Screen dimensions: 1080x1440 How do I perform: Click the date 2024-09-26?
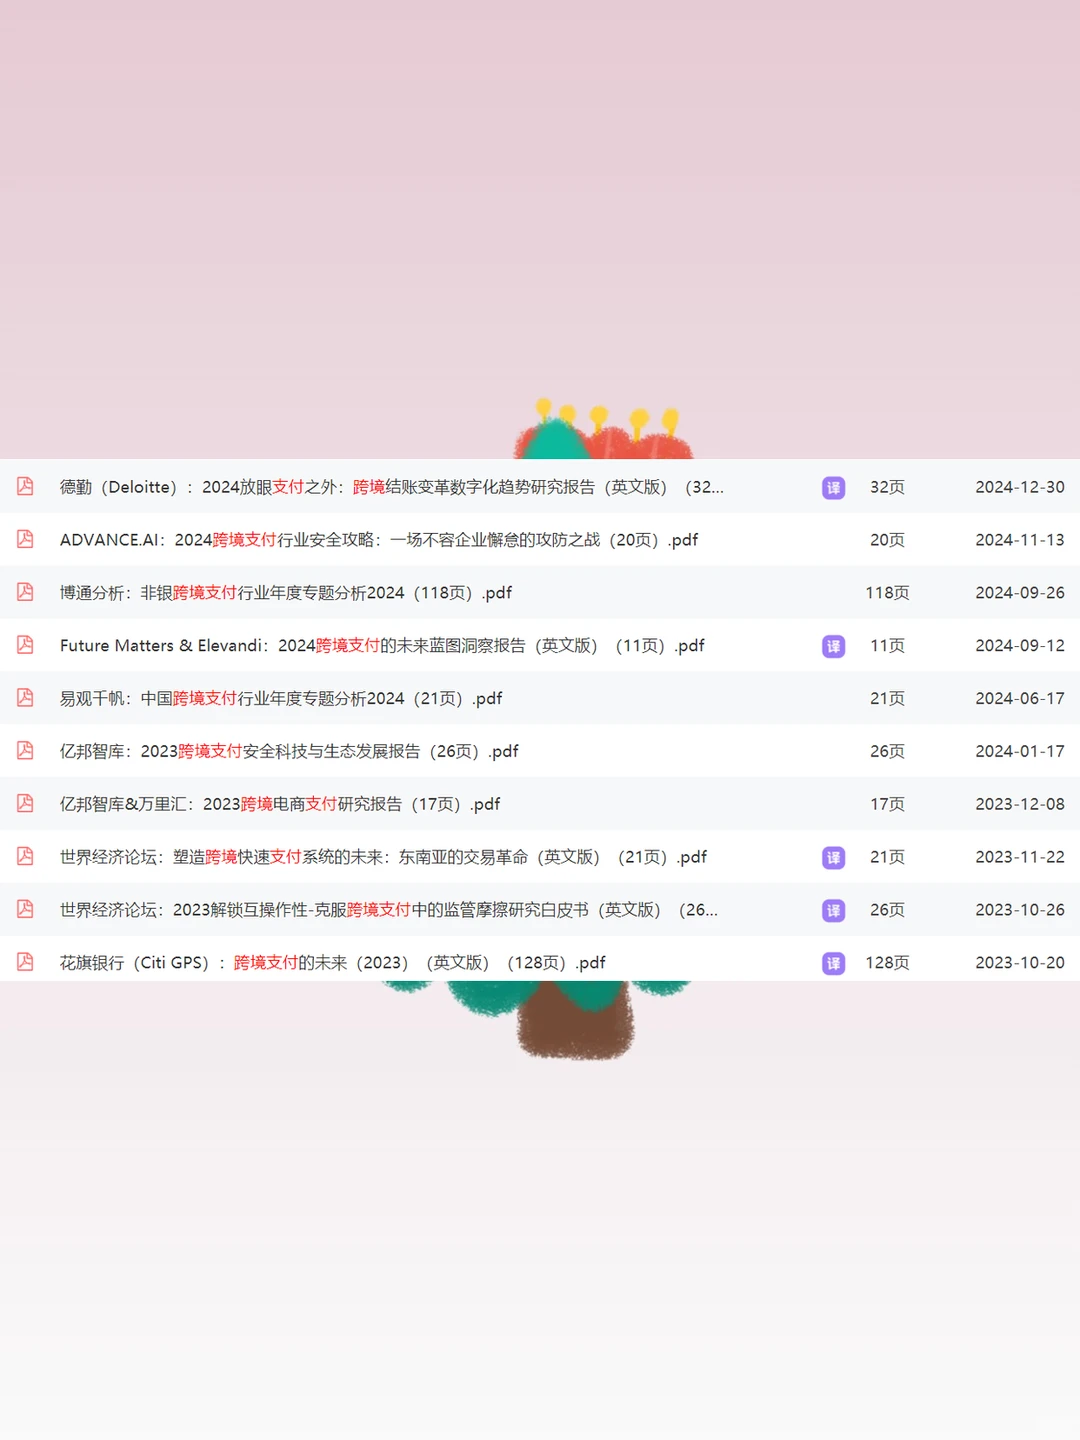[x=1020, y=593]
